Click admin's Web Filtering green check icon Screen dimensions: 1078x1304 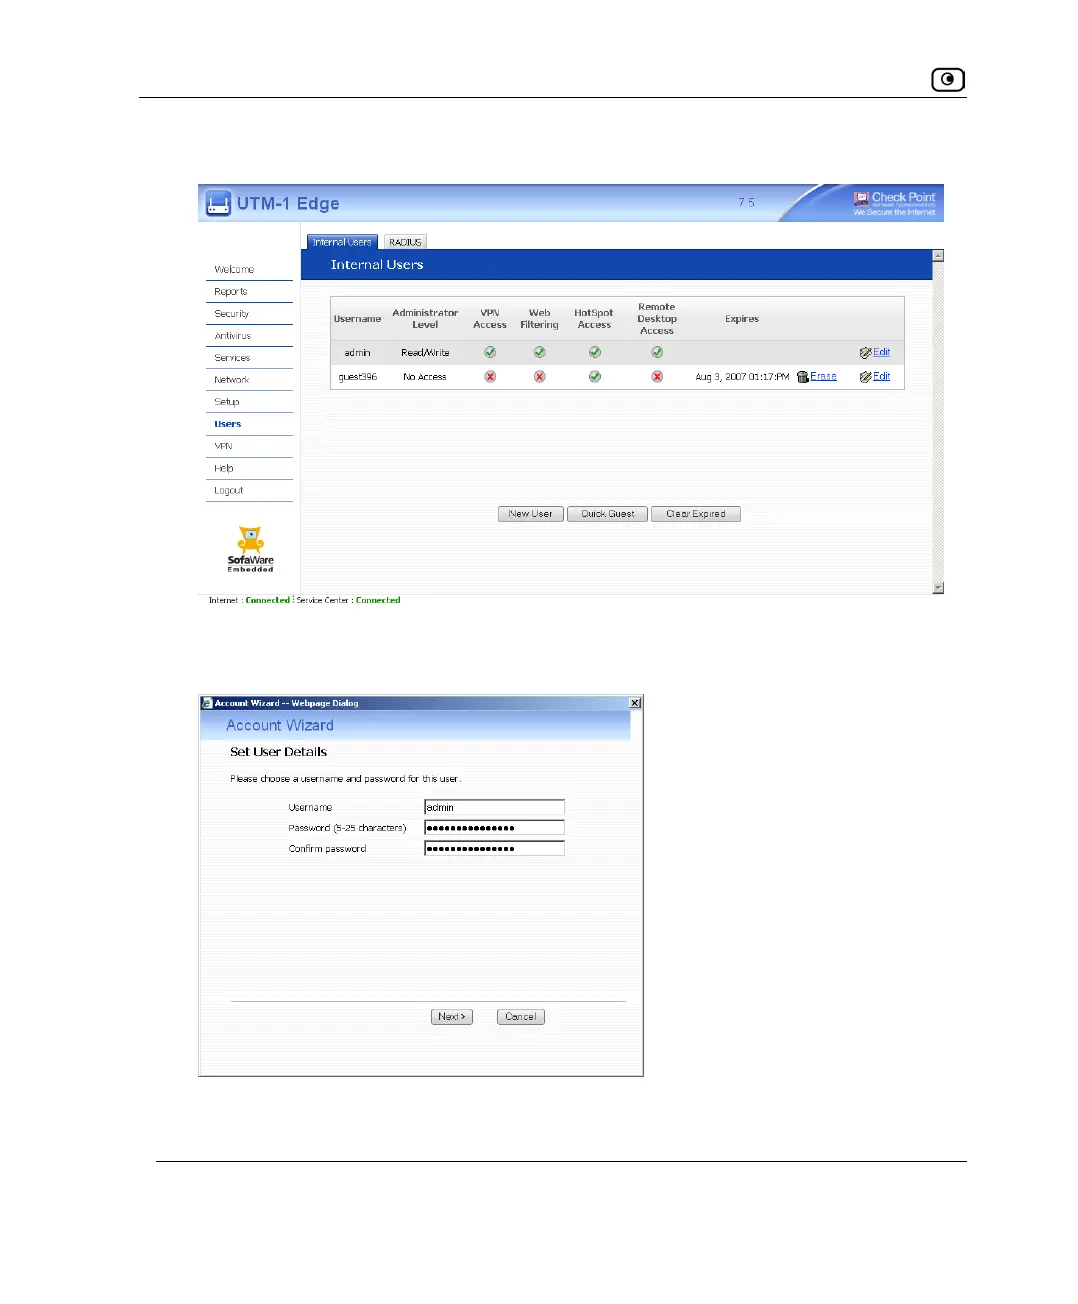pos(539,352)
